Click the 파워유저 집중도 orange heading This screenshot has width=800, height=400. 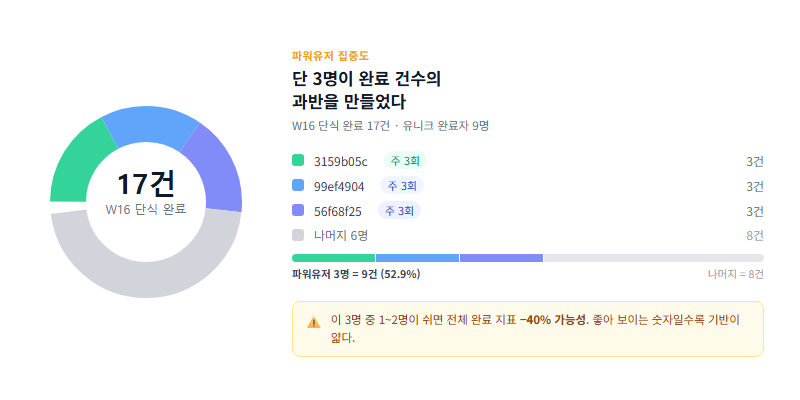330,56
